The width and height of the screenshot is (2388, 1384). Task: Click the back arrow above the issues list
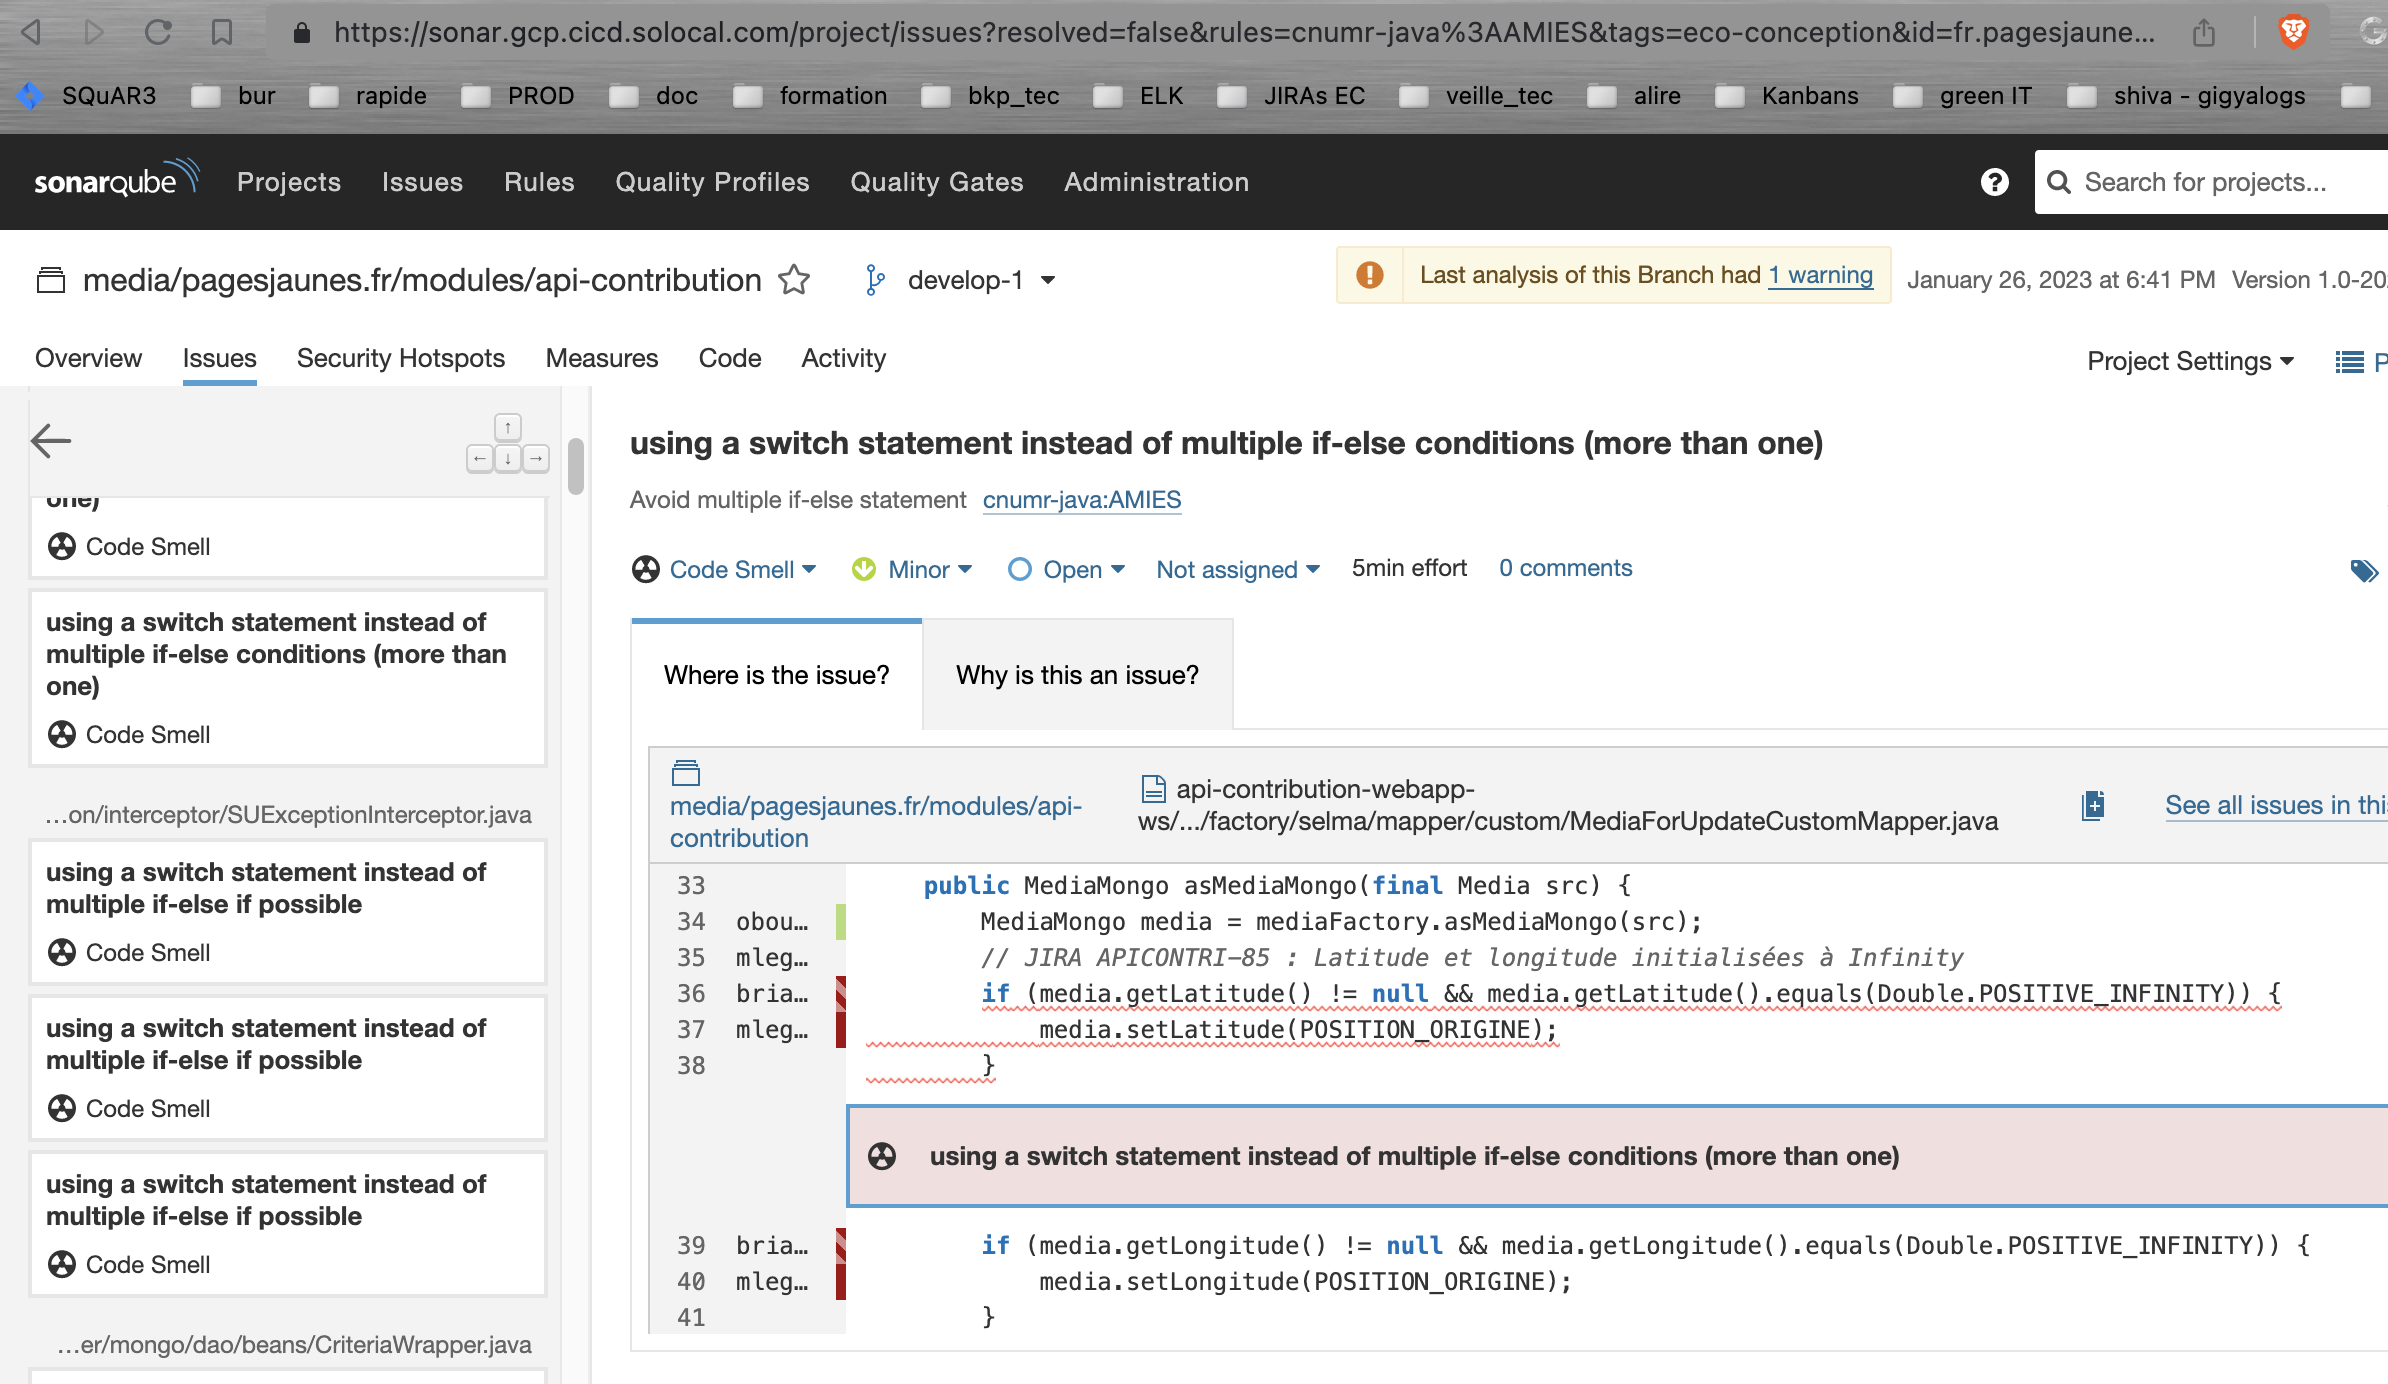(50, 440)
